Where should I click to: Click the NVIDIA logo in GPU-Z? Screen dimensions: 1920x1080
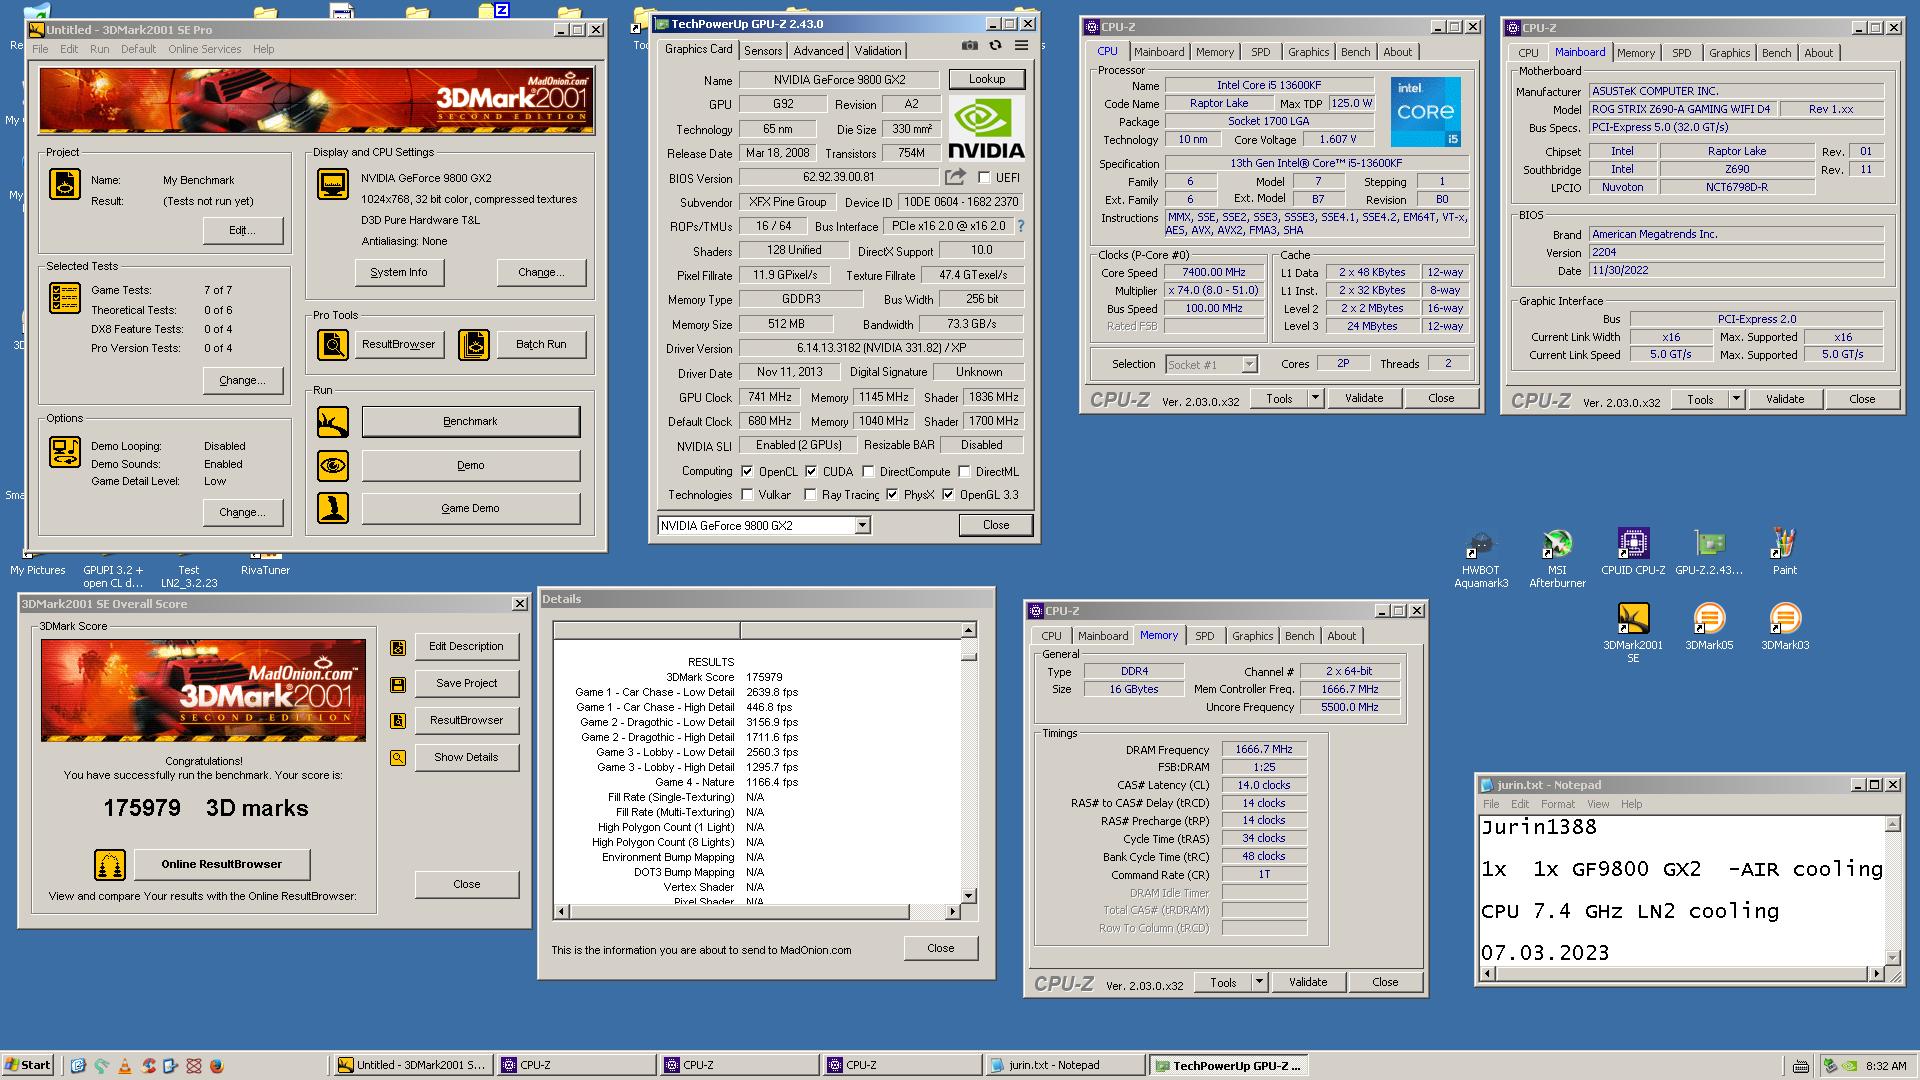click(x=986, y=129)
